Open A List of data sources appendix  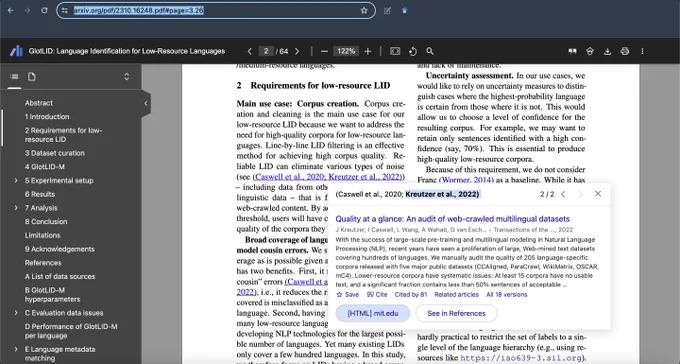[x=60, y=276]
